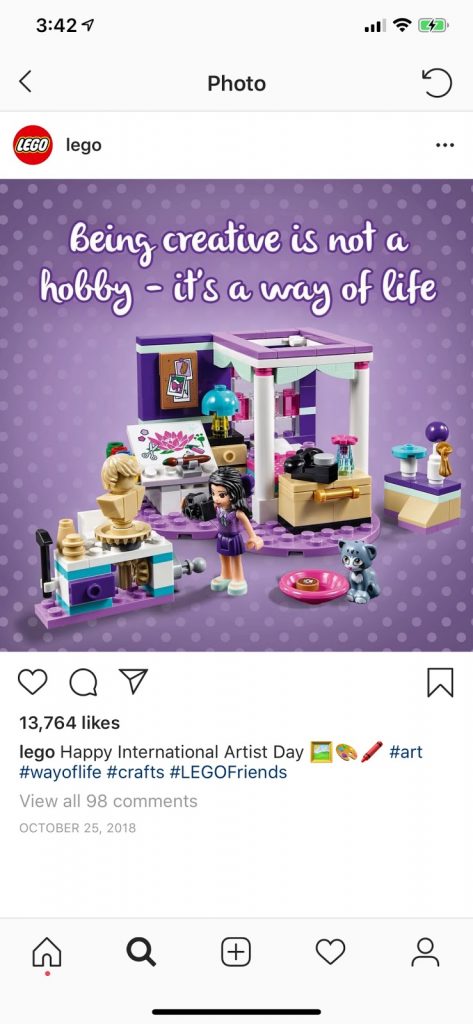The image size is (473, 1024).
Task: Tap the refresh icon beside Photo title
Action: tap(437, 83)
